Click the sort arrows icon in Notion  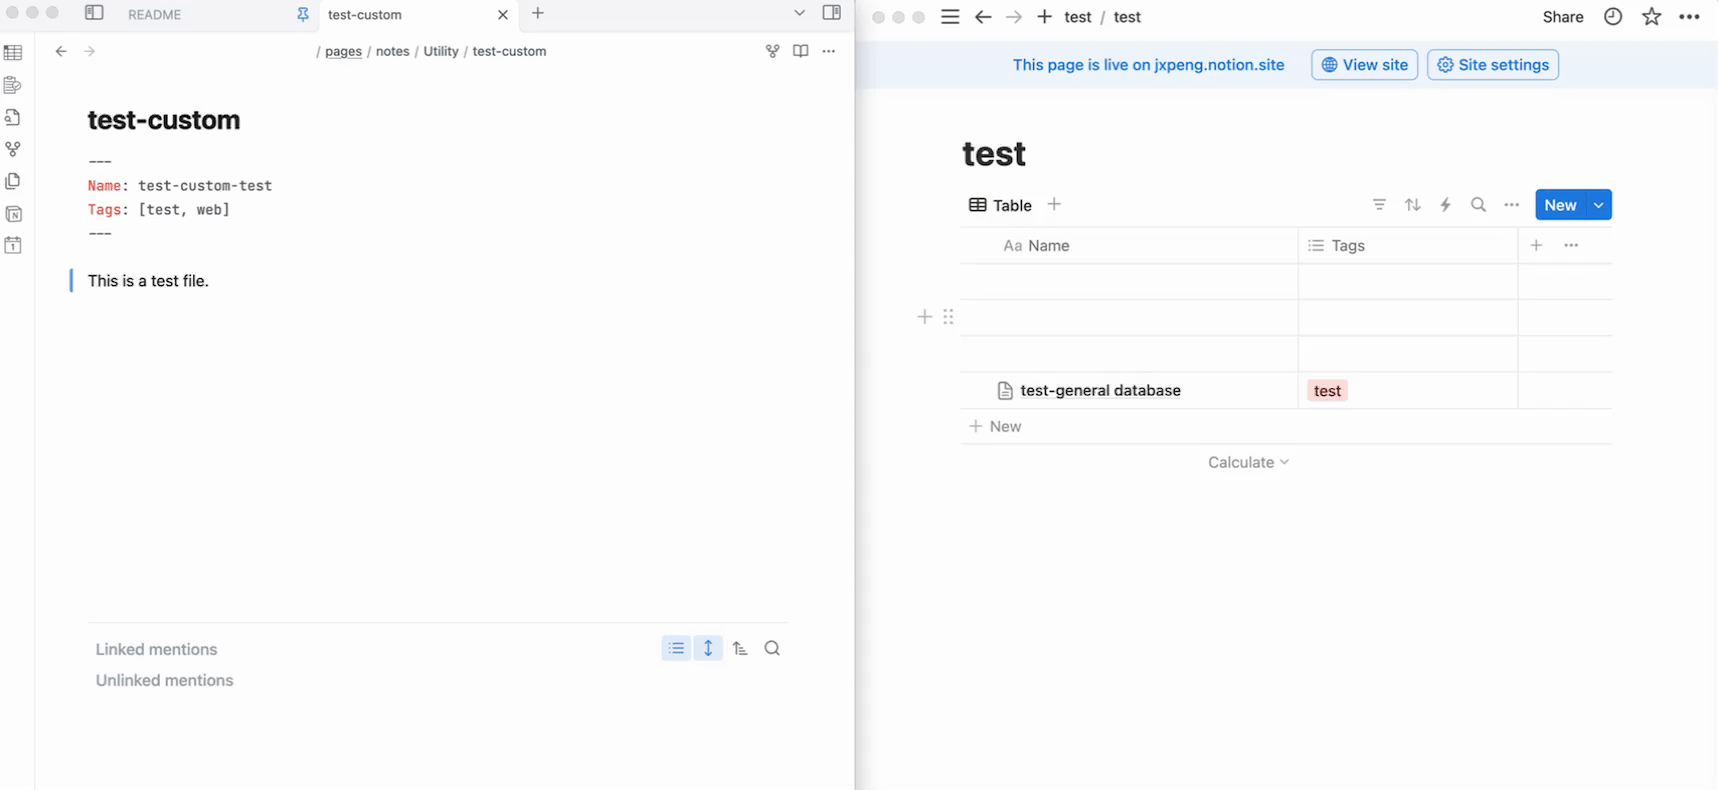1412,205
